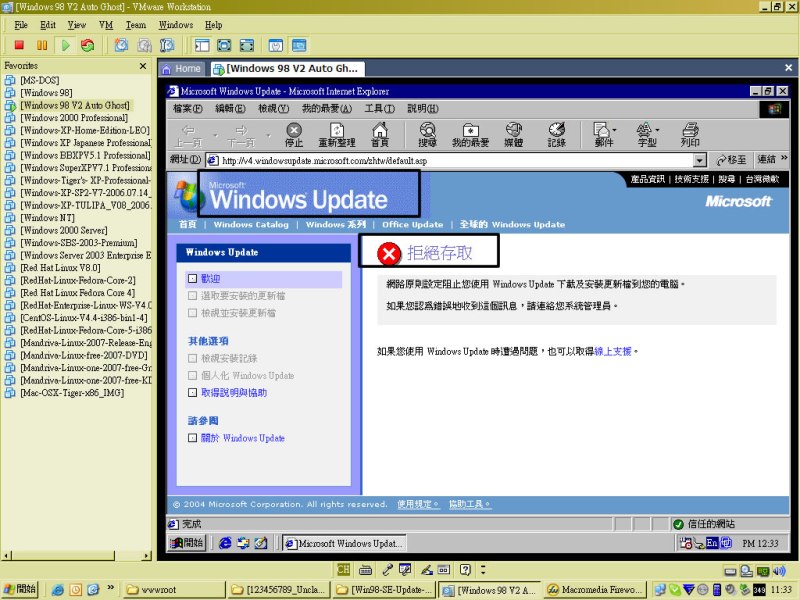Image resolution: width=800 pixels, height=600 pixels.
Task: Select [Windows 2000 Professional] in Favorites
Action: pos(74,118)
